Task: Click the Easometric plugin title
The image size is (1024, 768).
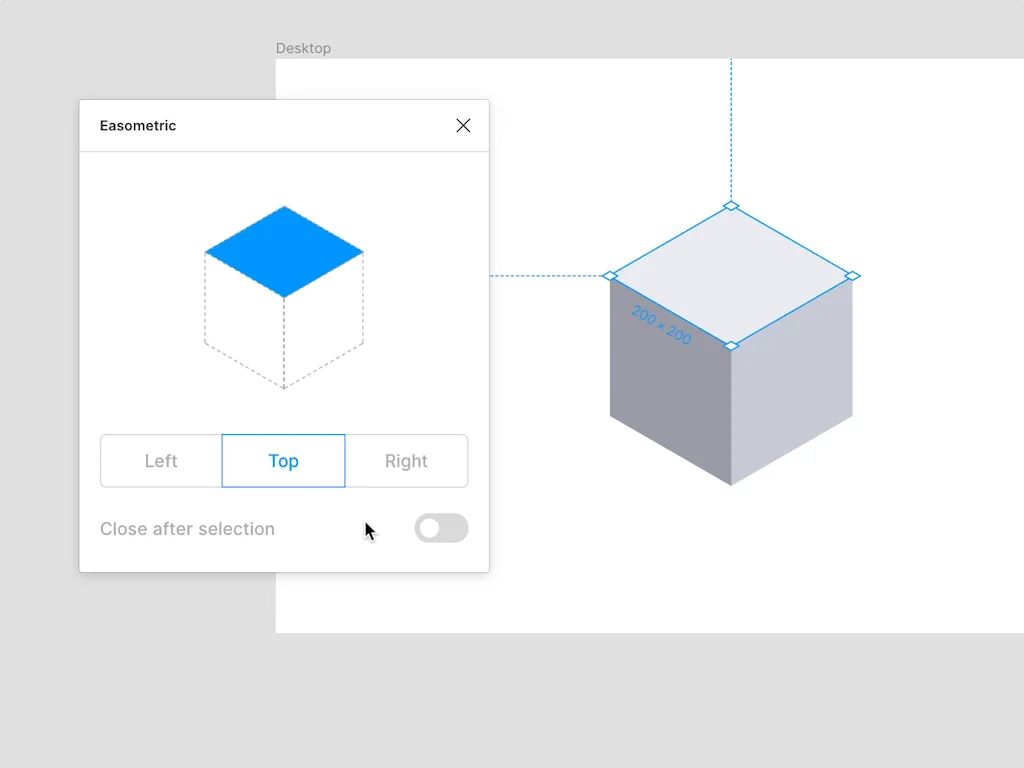Action: click(137, 125)
